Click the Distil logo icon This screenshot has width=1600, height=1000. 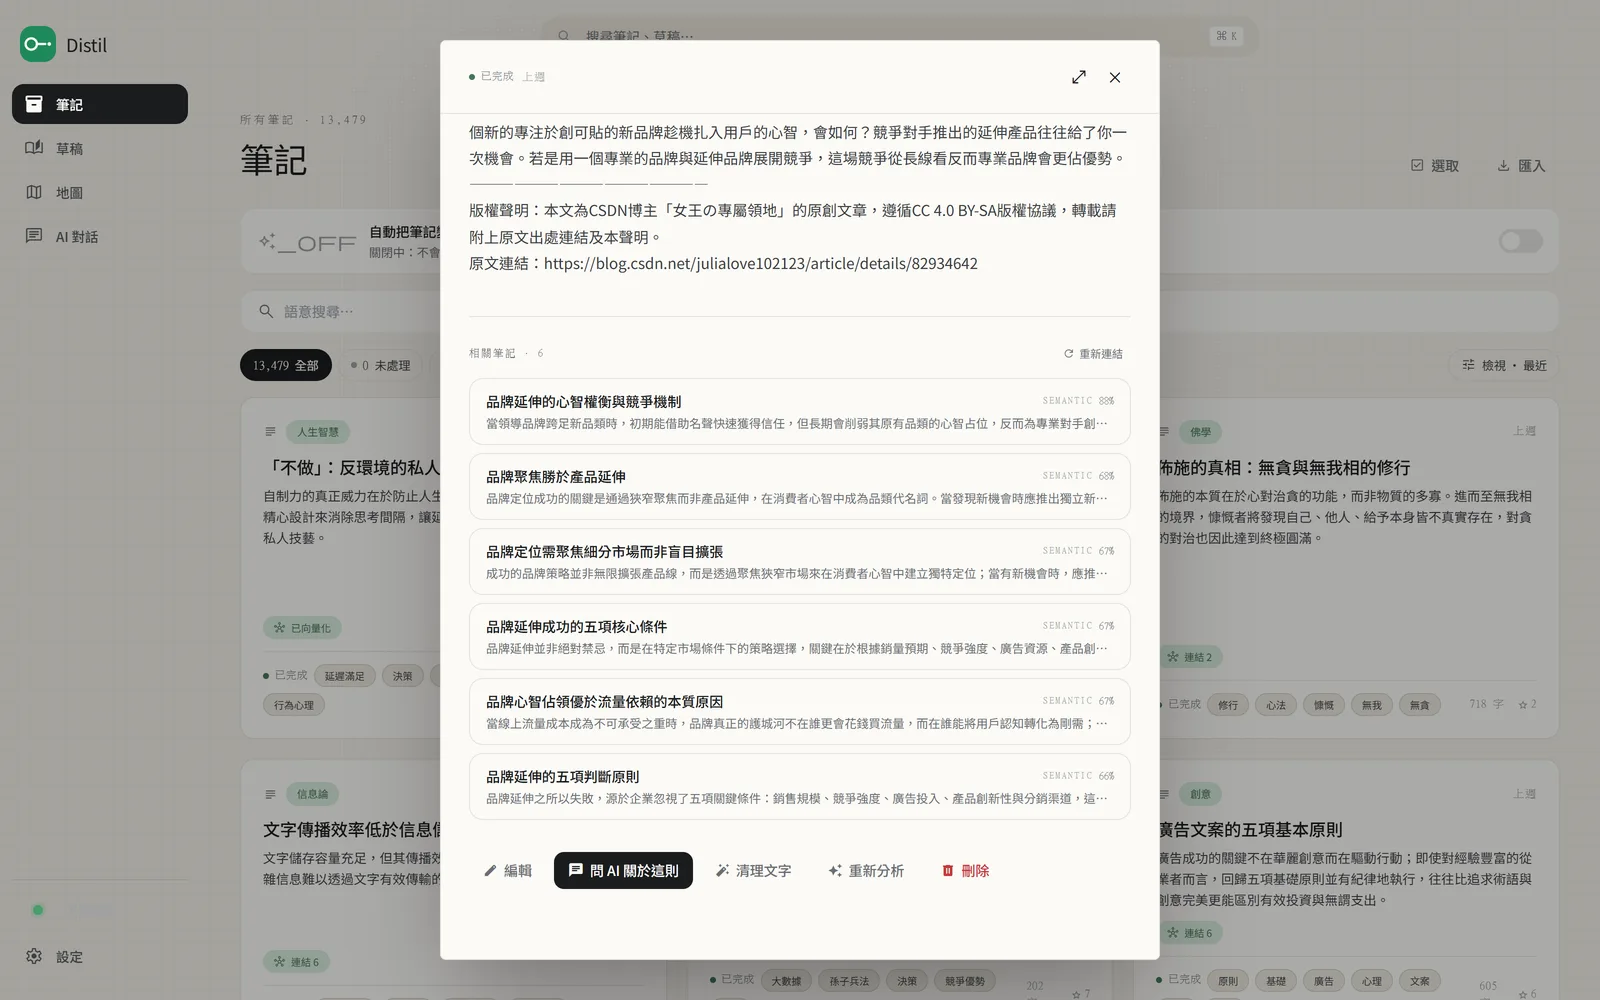pos(38,44)
